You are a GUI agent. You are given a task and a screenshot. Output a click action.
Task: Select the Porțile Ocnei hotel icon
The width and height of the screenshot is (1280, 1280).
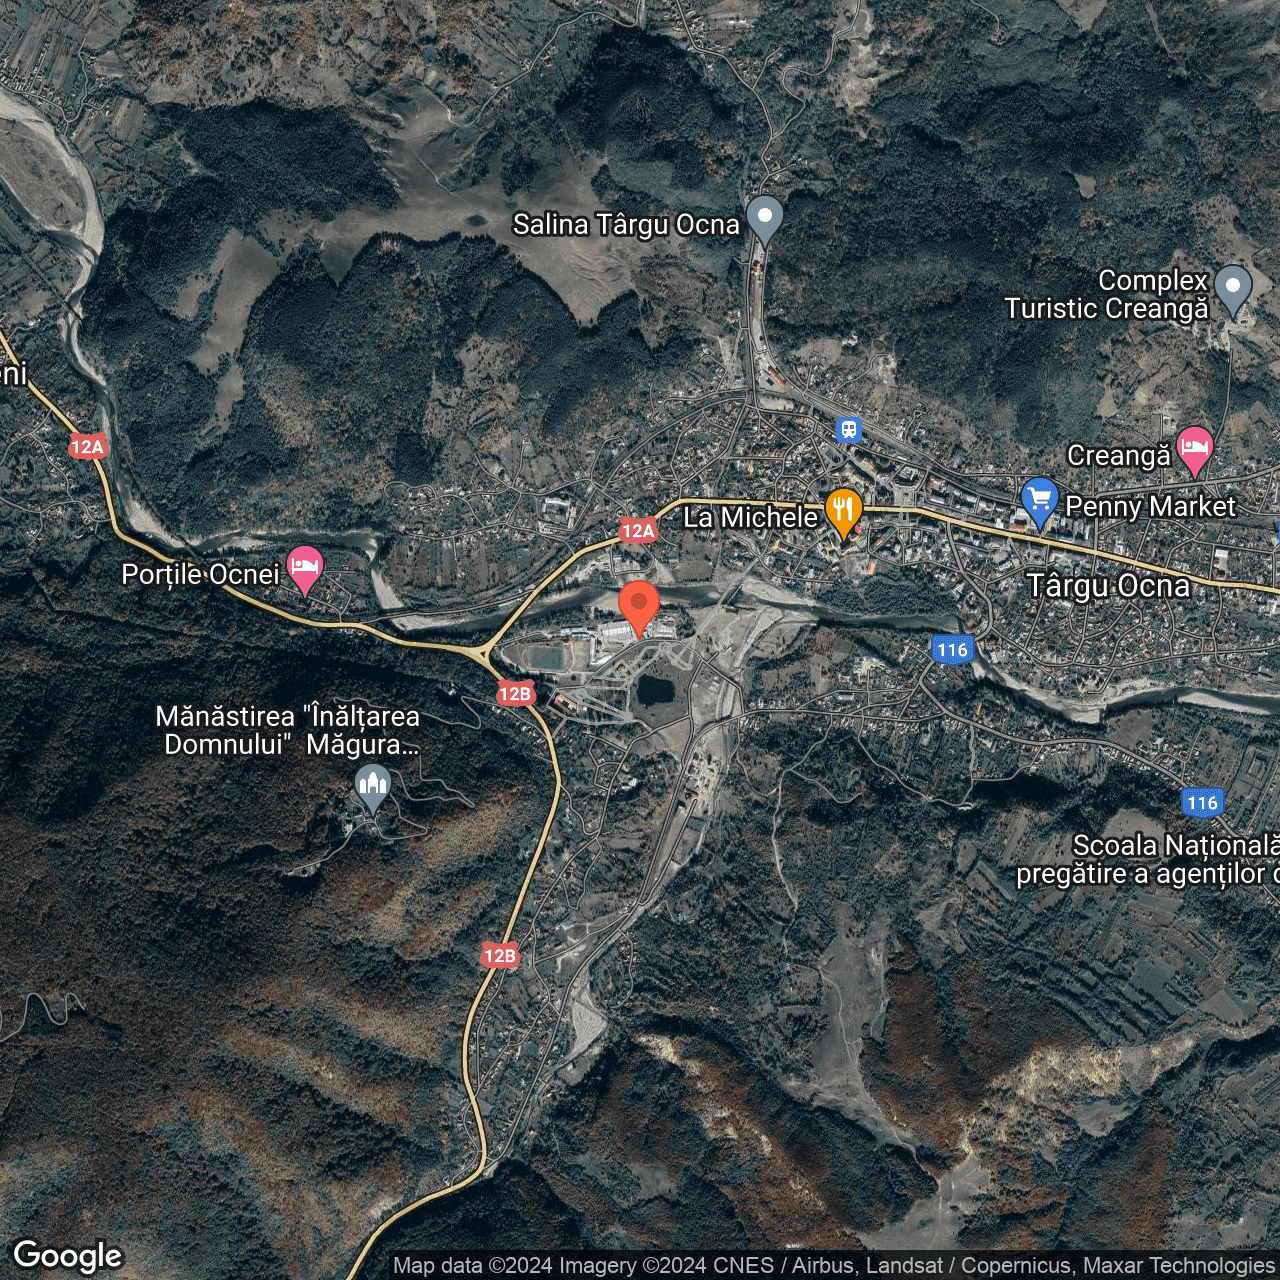coord(305,569)
